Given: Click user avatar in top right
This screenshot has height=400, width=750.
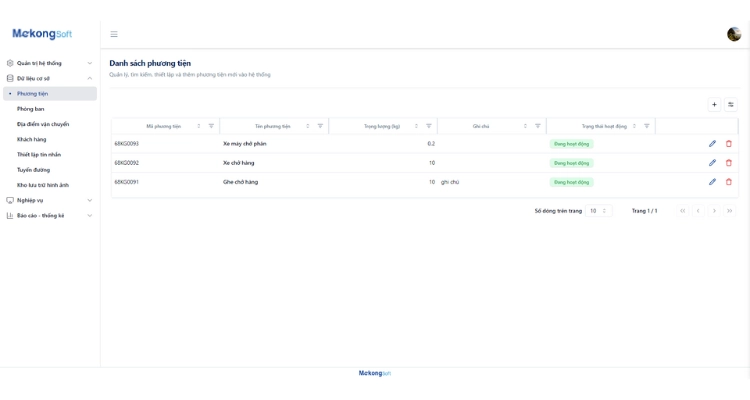Looking at the screenshot, I should [x=734, y=34].
